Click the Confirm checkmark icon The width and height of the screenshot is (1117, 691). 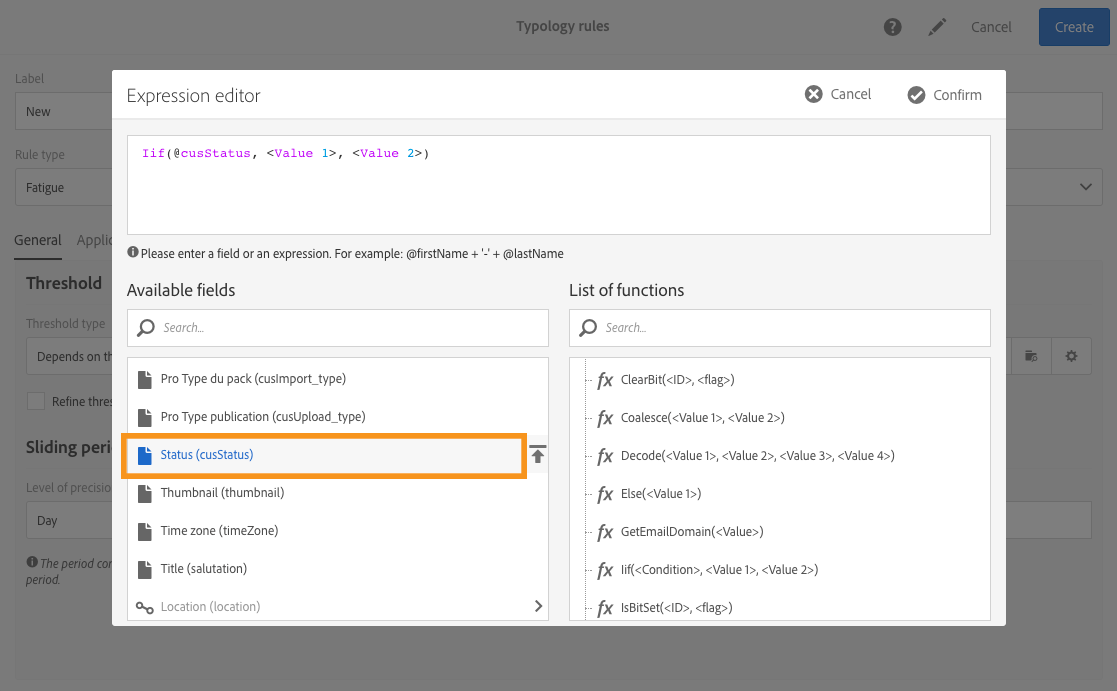pyautogui.click(x=916, y=95)
